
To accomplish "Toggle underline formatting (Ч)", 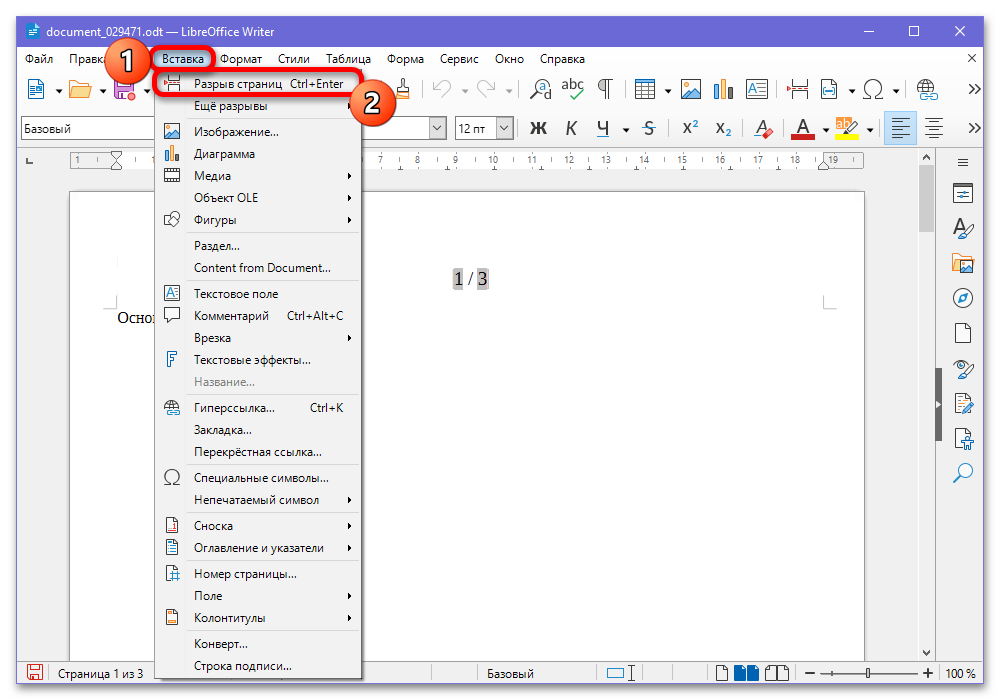I will [x=603, y=129].
